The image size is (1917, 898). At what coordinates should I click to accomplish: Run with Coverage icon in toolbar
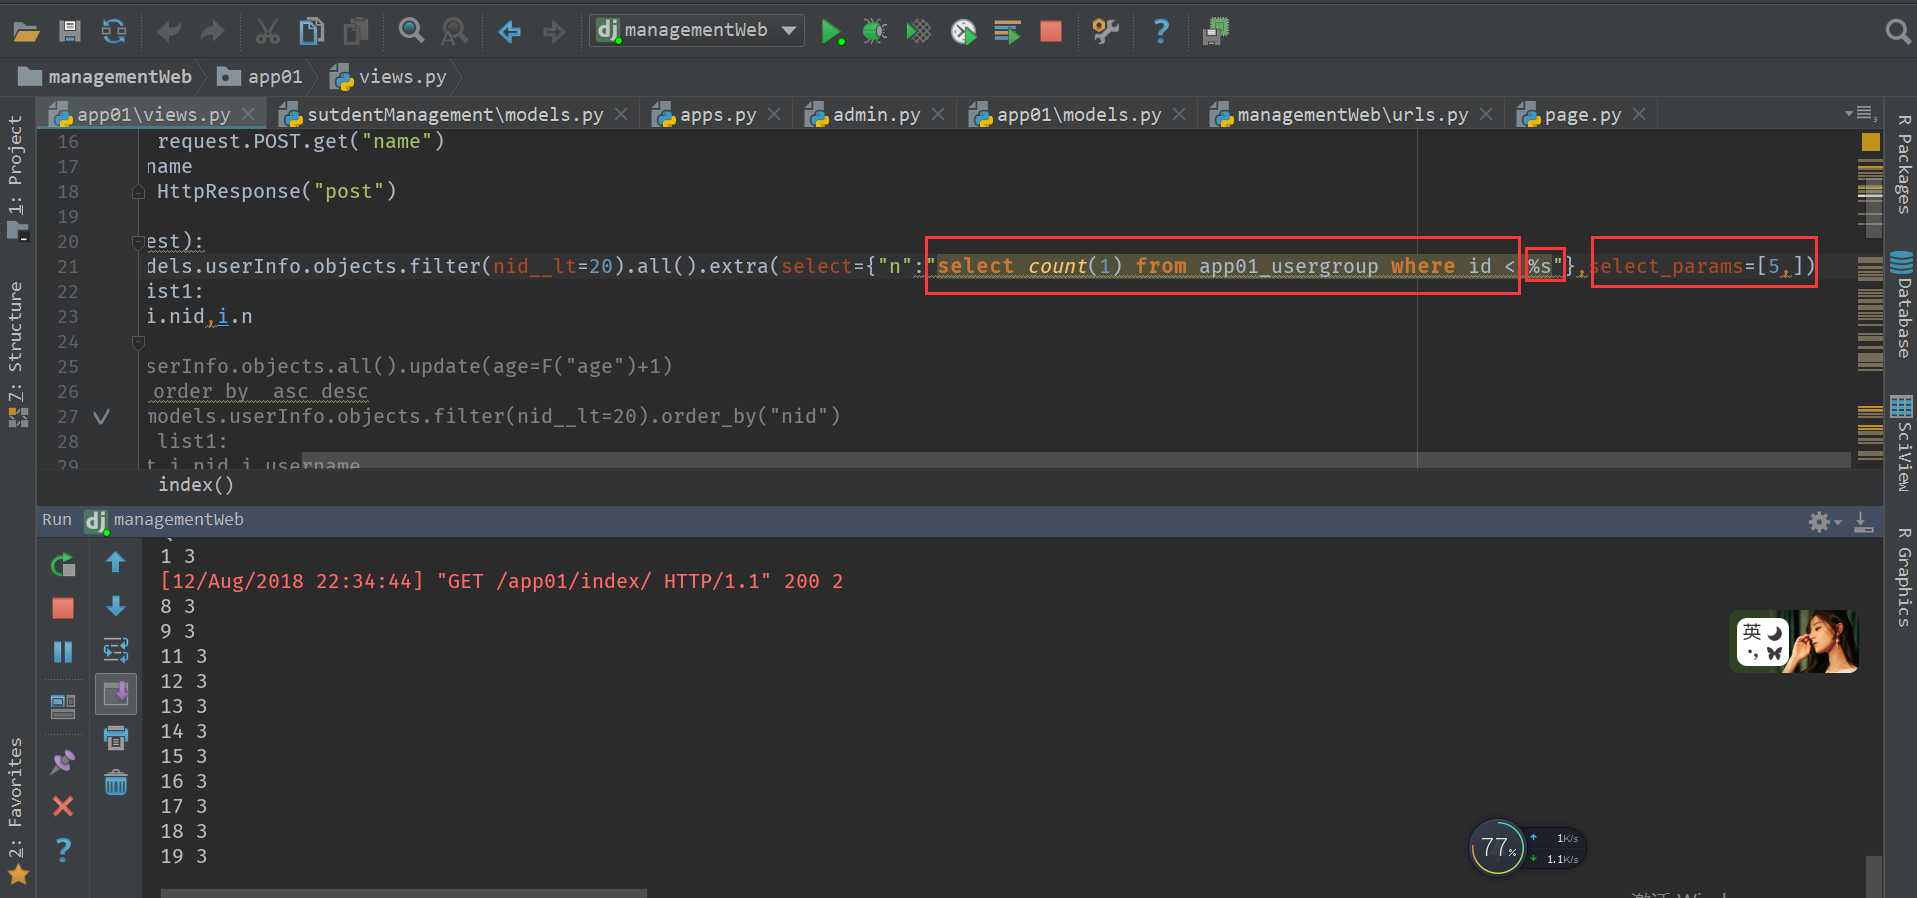[918, 32]
